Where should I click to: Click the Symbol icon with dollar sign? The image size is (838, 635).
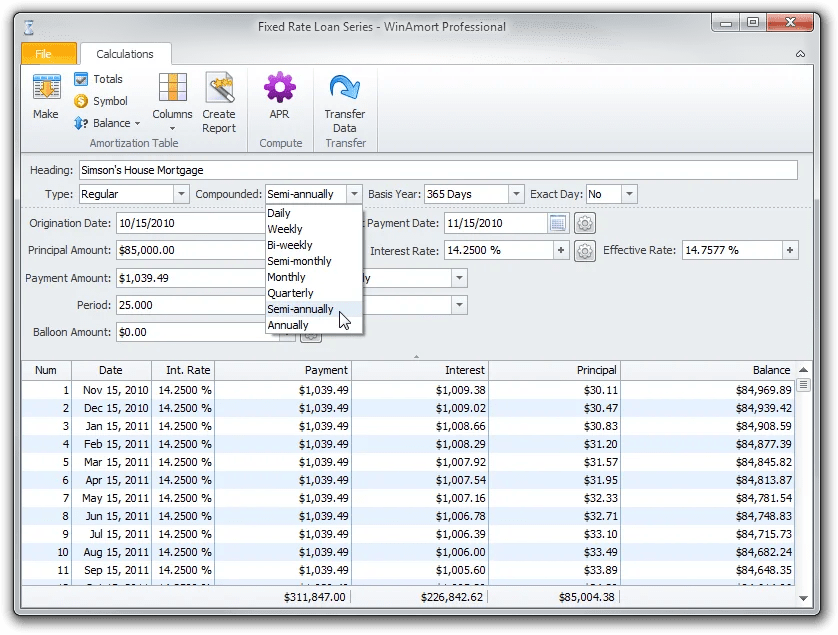(x=82, y=101)
